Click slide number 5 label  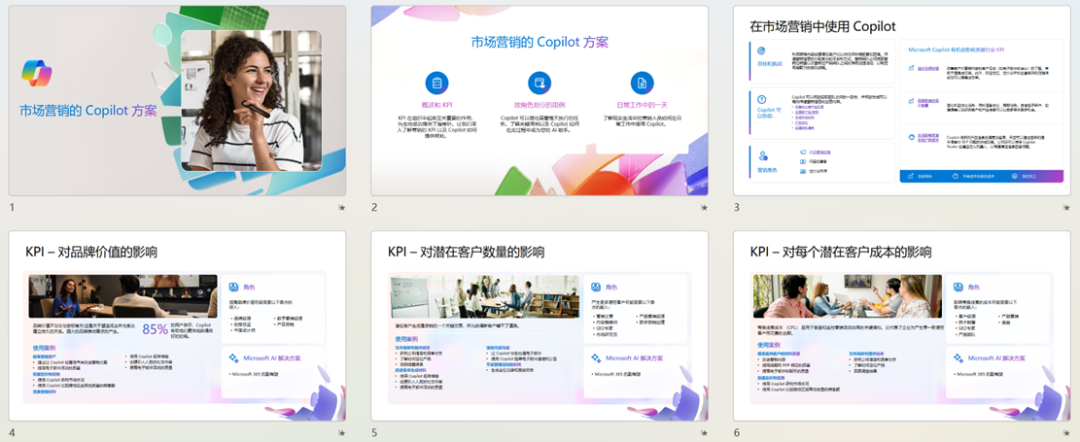tap(374, 433)
